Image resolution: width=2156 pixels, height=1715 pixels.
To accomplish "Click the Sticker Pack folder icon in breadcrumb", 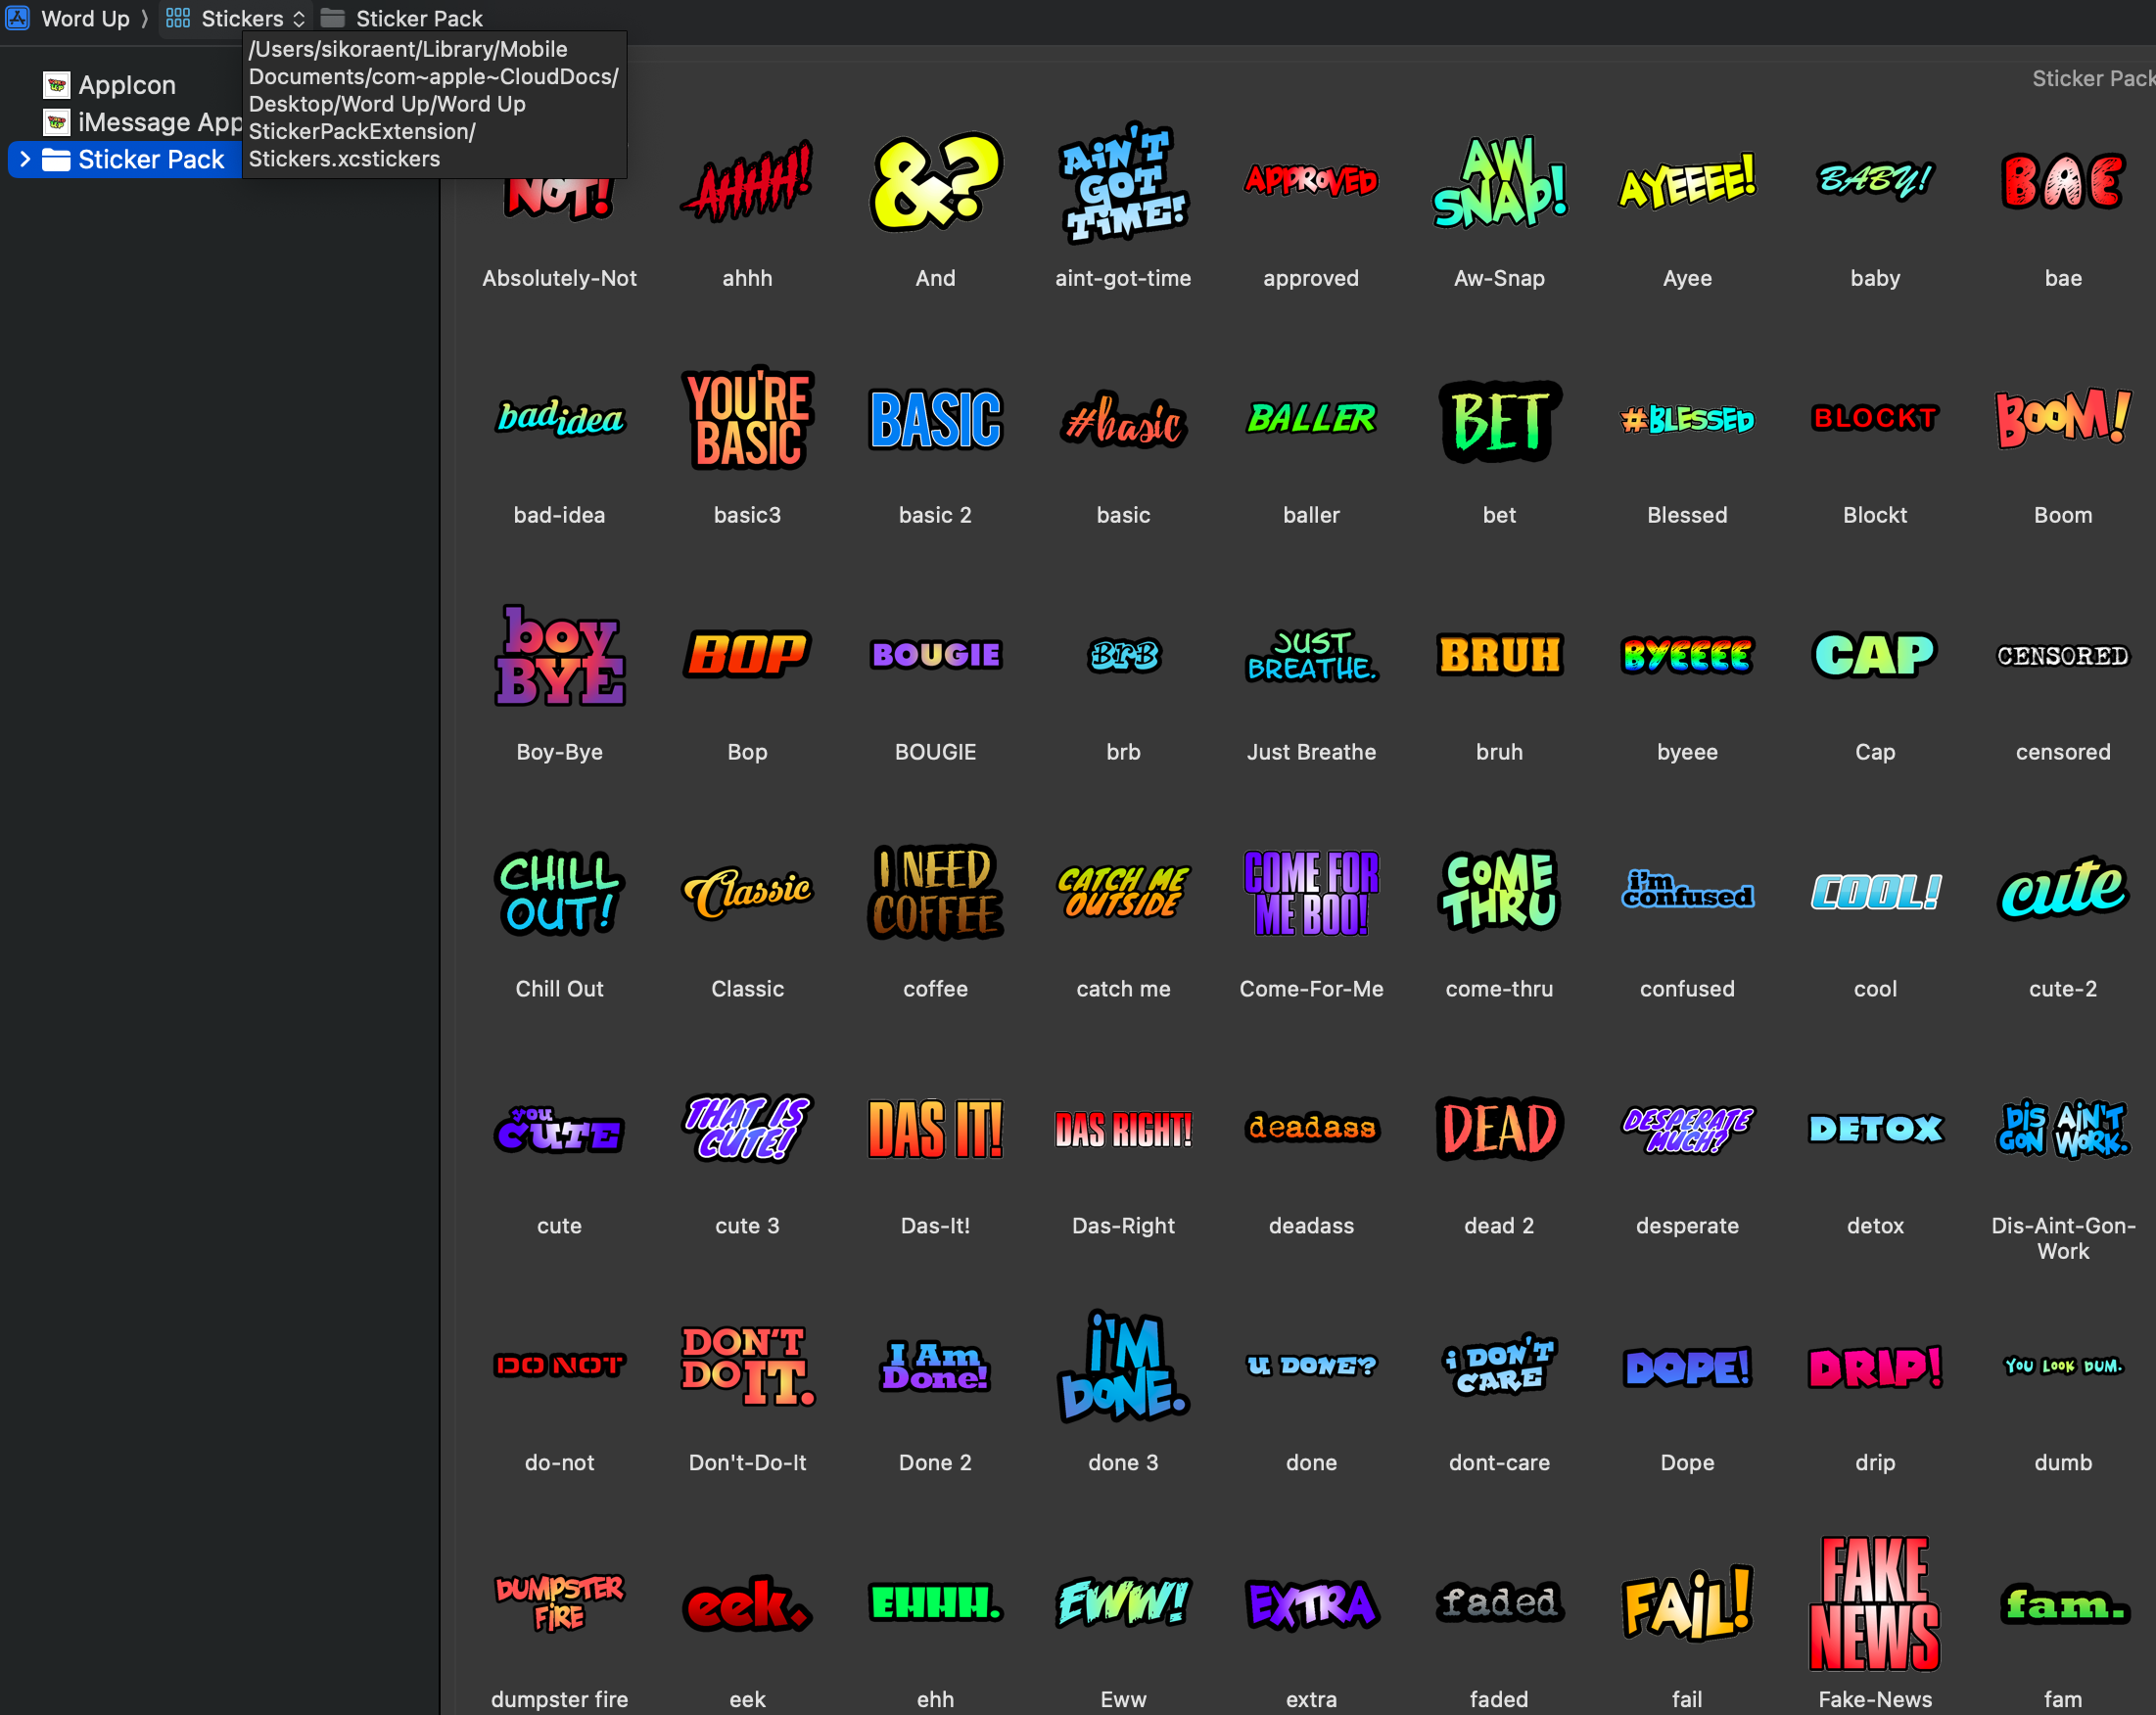I will coord(332,18).
